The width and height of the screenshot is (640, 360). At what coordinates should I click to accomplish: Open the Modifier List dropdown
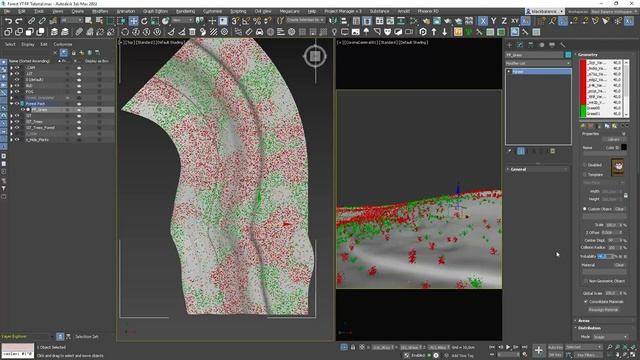coord(538,63)
